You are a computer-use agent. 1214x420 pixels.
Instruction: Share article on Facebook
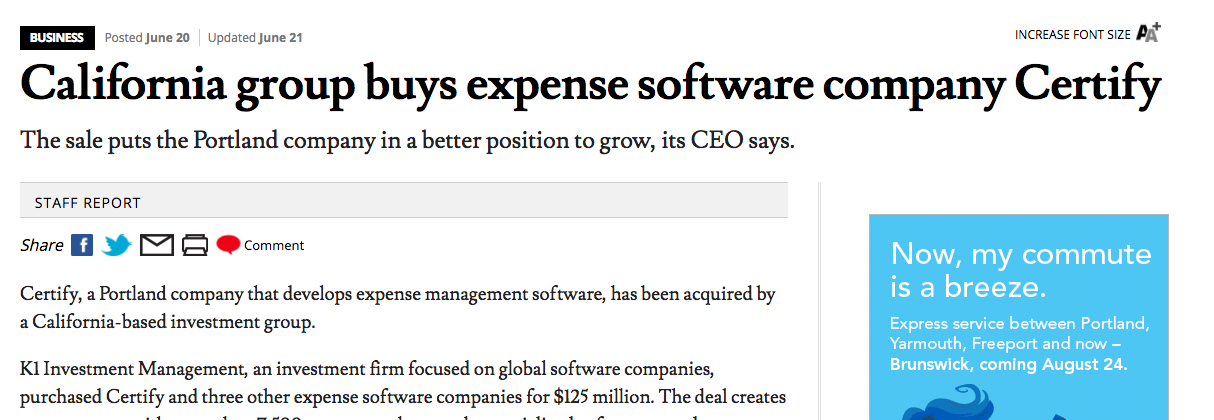[x=82, y=245]
